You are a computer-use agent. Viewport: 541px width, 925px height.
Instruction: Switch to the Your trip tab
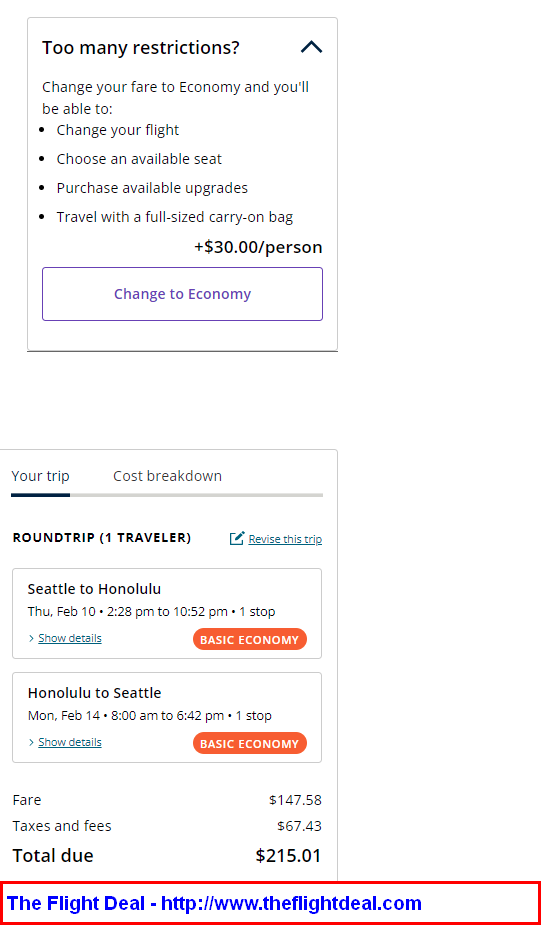[x=40, y=476]
